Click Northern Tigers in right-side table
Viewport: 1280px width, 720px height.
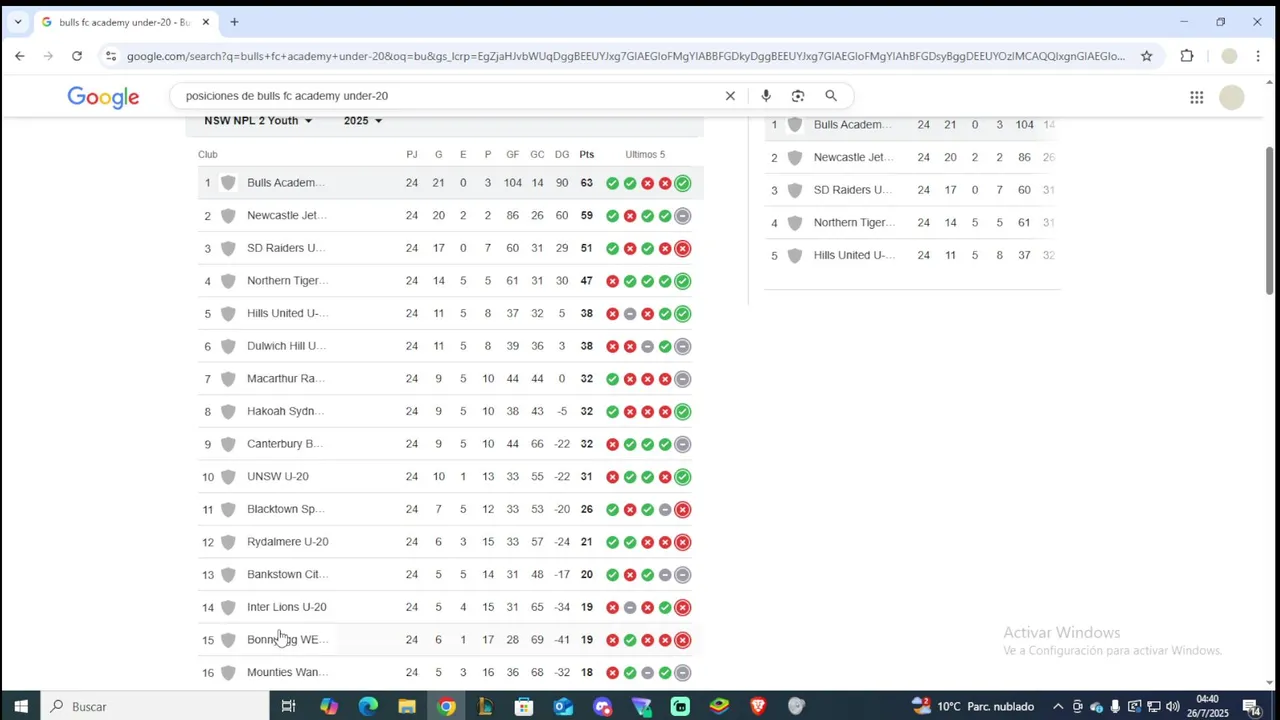(x=854, y=222)
